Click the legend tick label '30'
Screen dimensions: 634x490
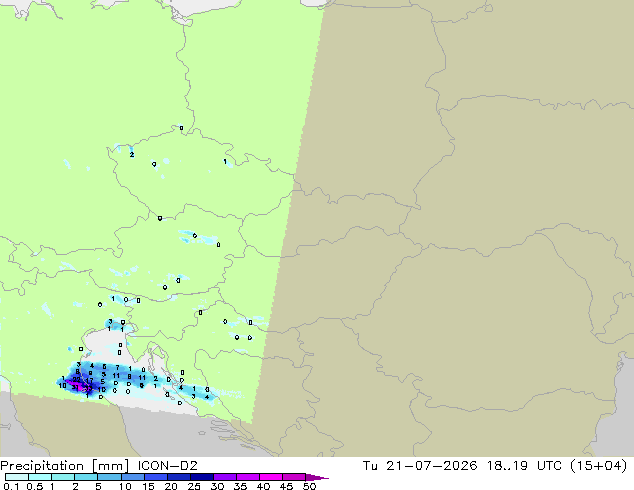[218, 486]
